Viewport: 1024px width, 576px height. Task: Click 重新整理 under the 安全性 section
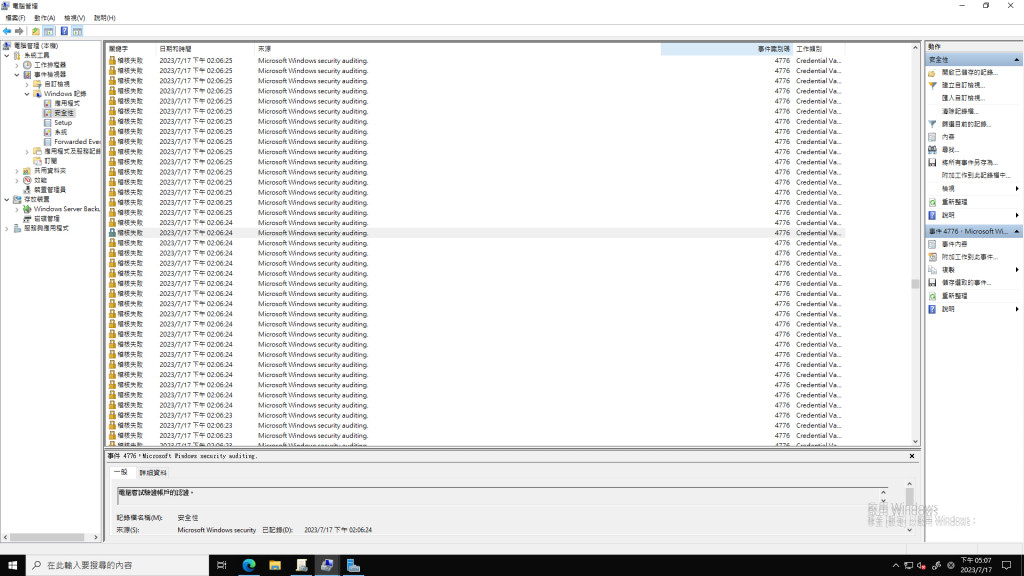click(x=954, y=202)
